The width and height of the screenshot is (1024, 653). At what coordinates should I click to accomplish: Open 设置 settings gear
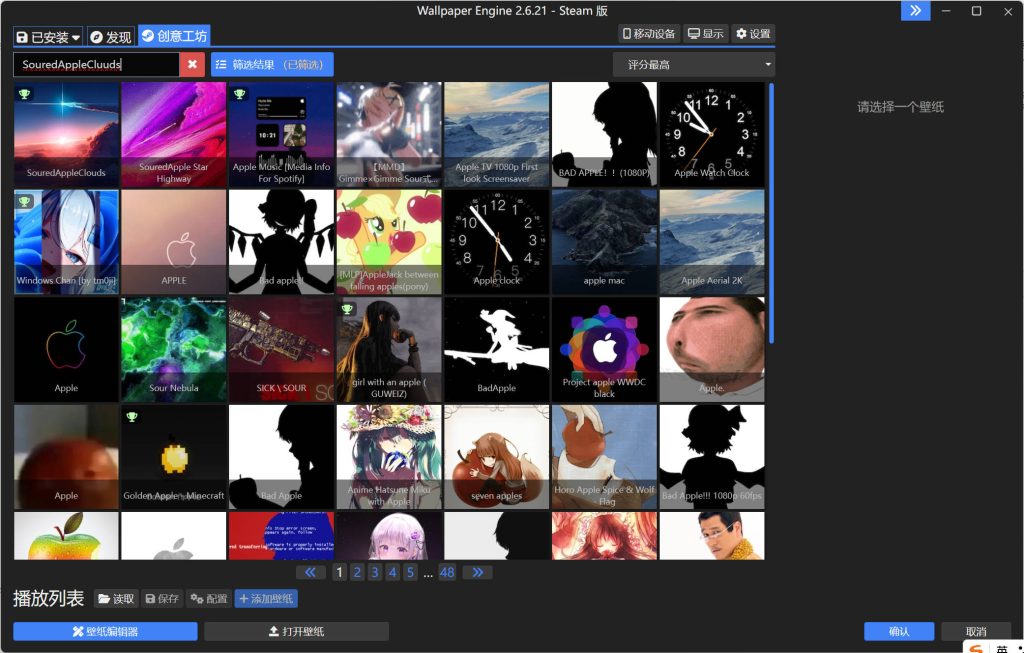753,34
